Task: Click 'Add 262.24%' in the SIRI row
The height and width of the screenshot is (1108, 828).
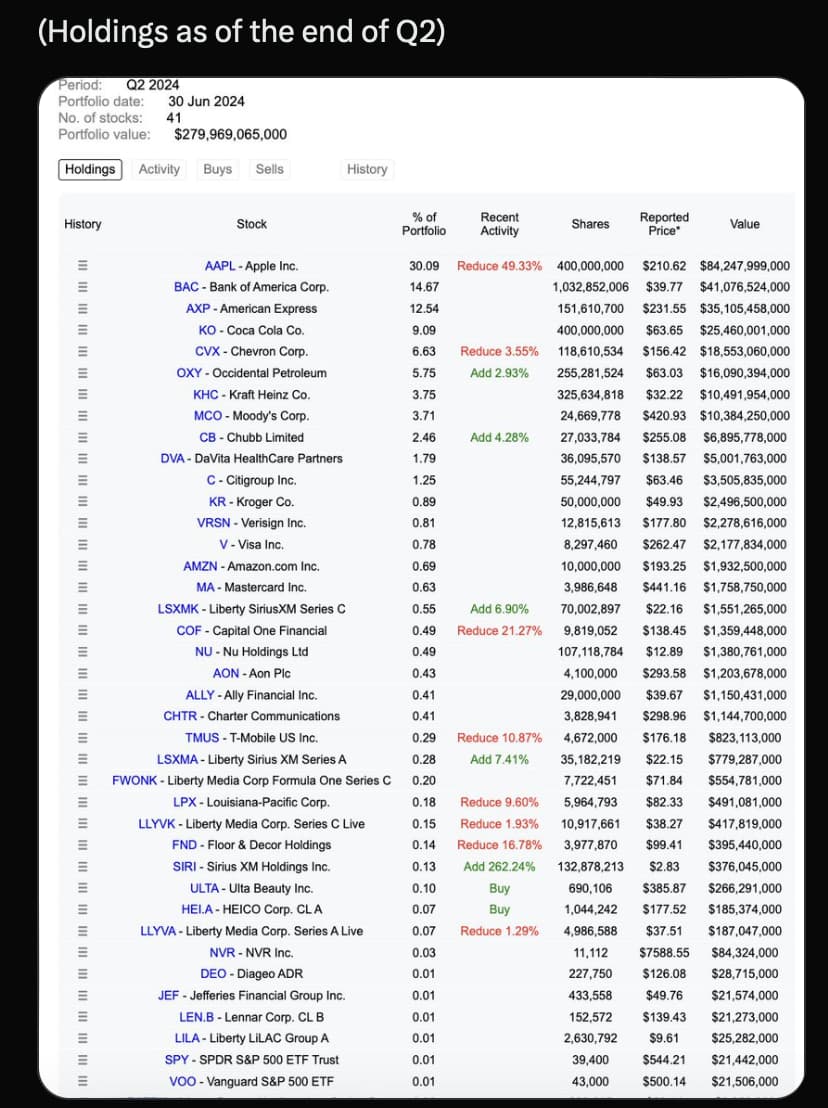Action: click(x=499, y=866)
